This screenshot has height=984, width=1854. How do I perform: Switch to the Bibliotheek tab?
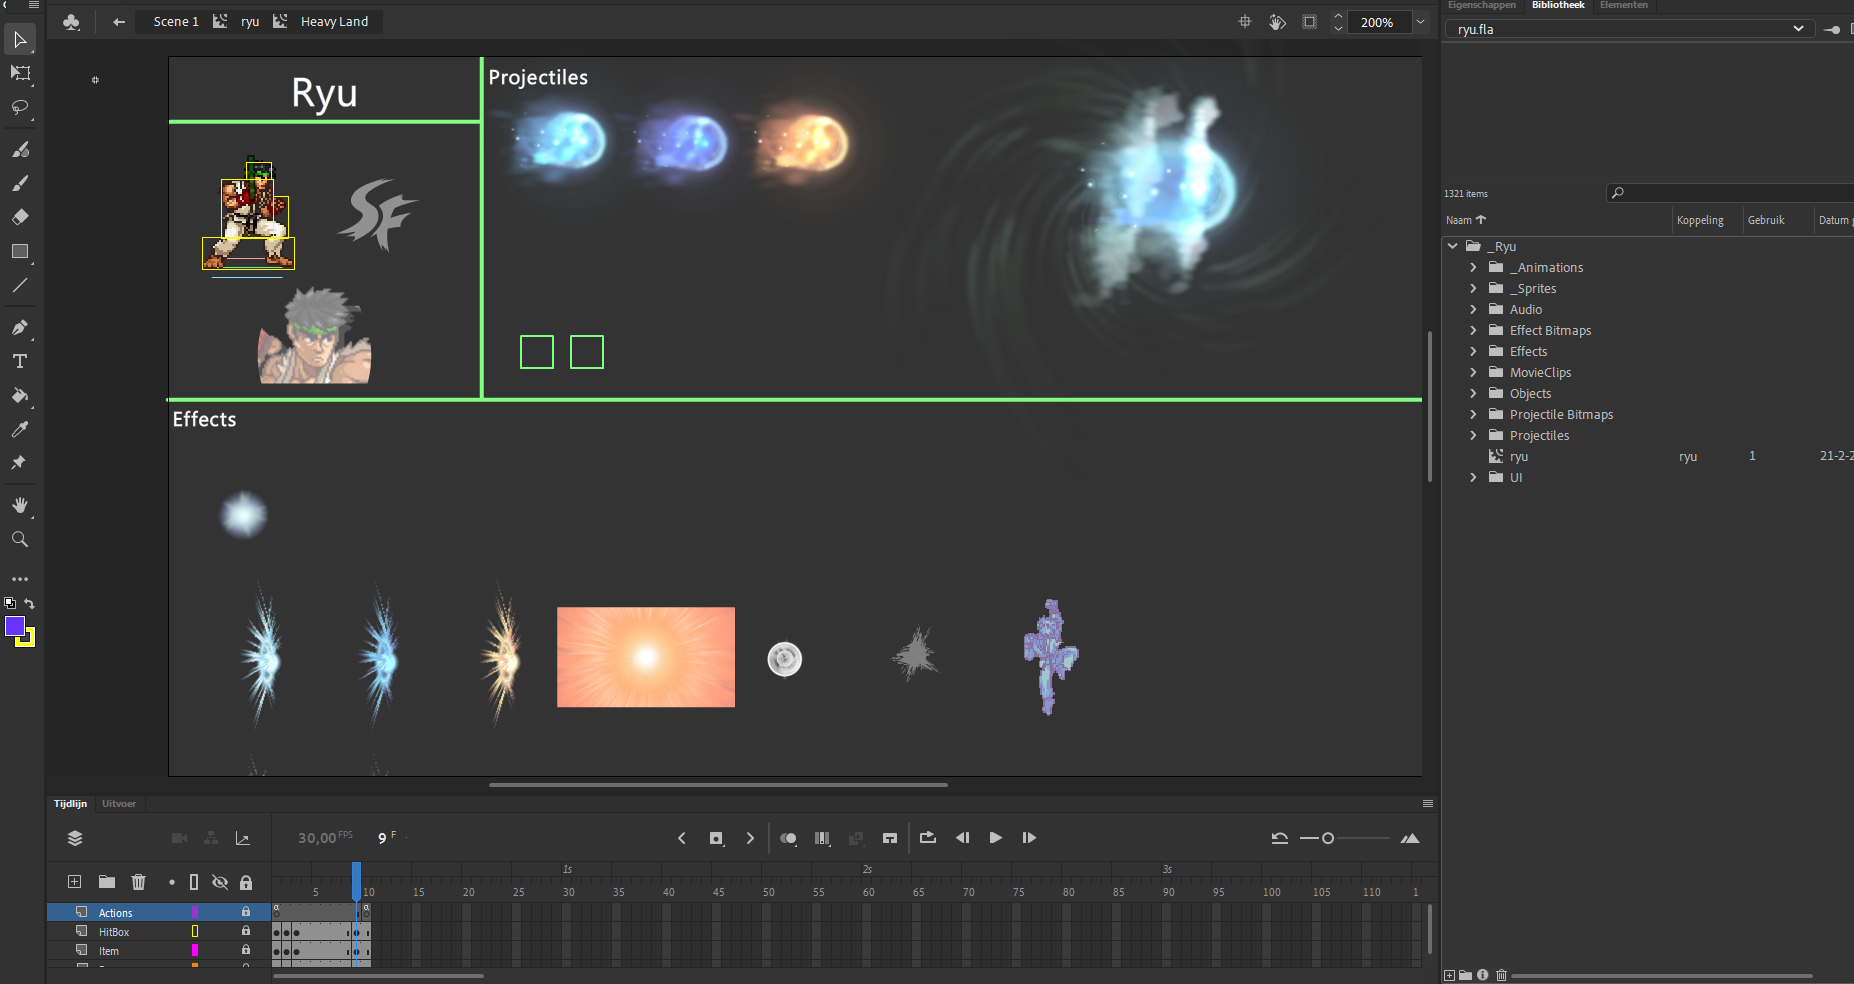(1557, 5)
